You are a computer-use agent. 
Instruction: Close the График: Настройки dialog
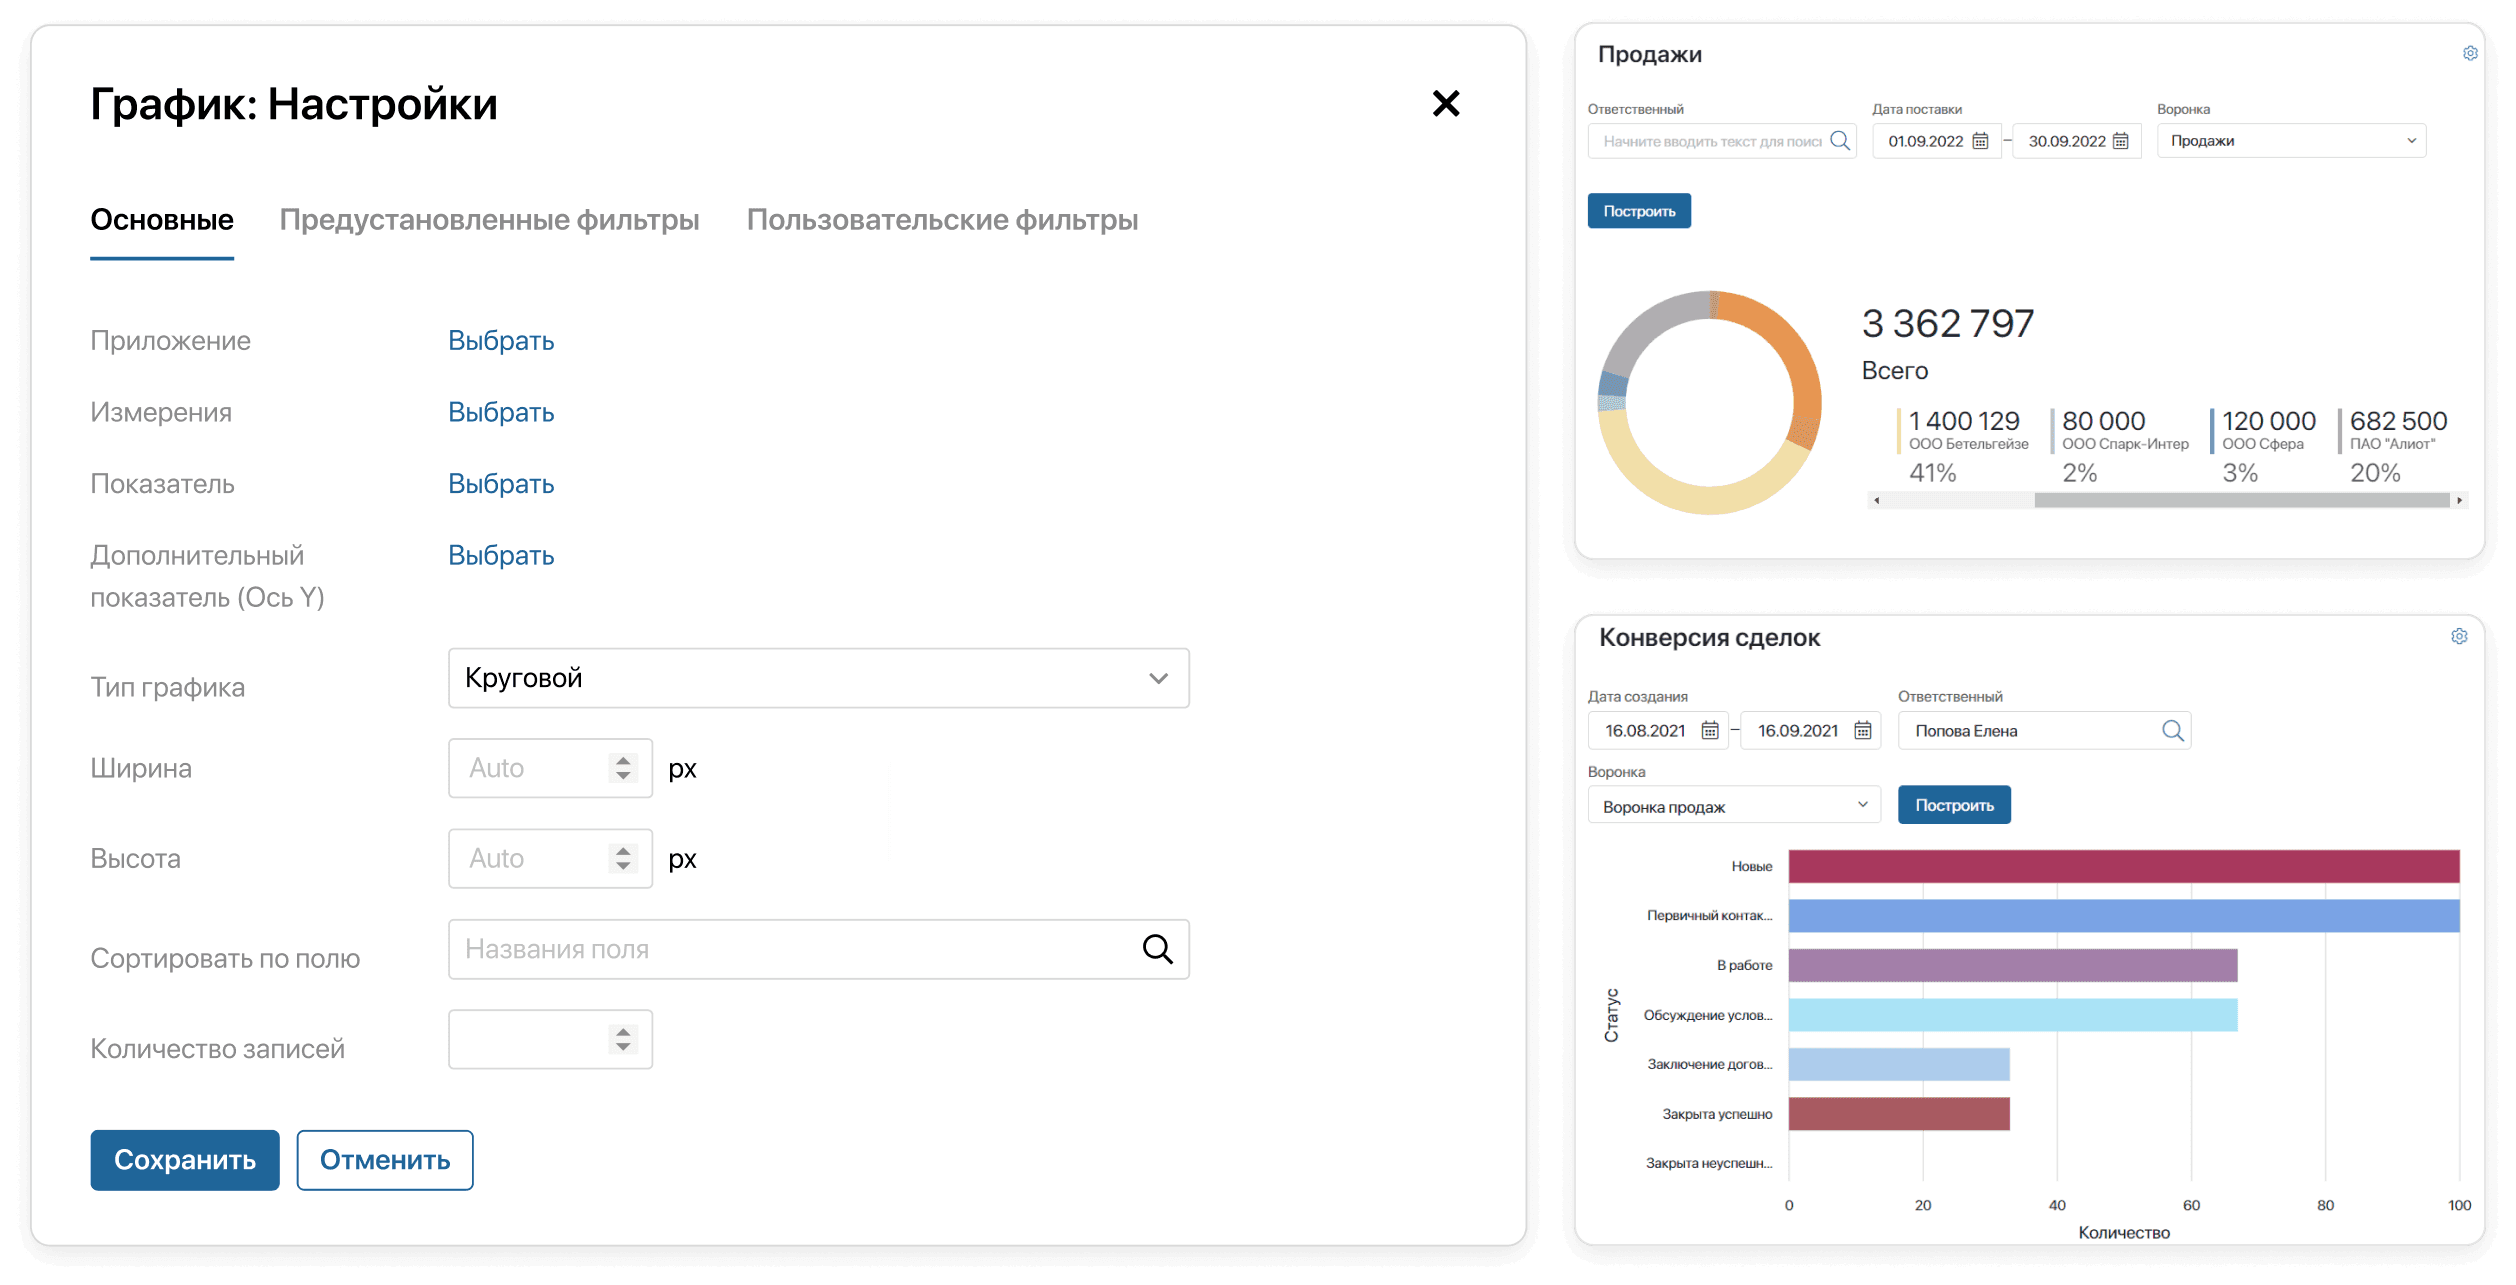click(1446, 103)
